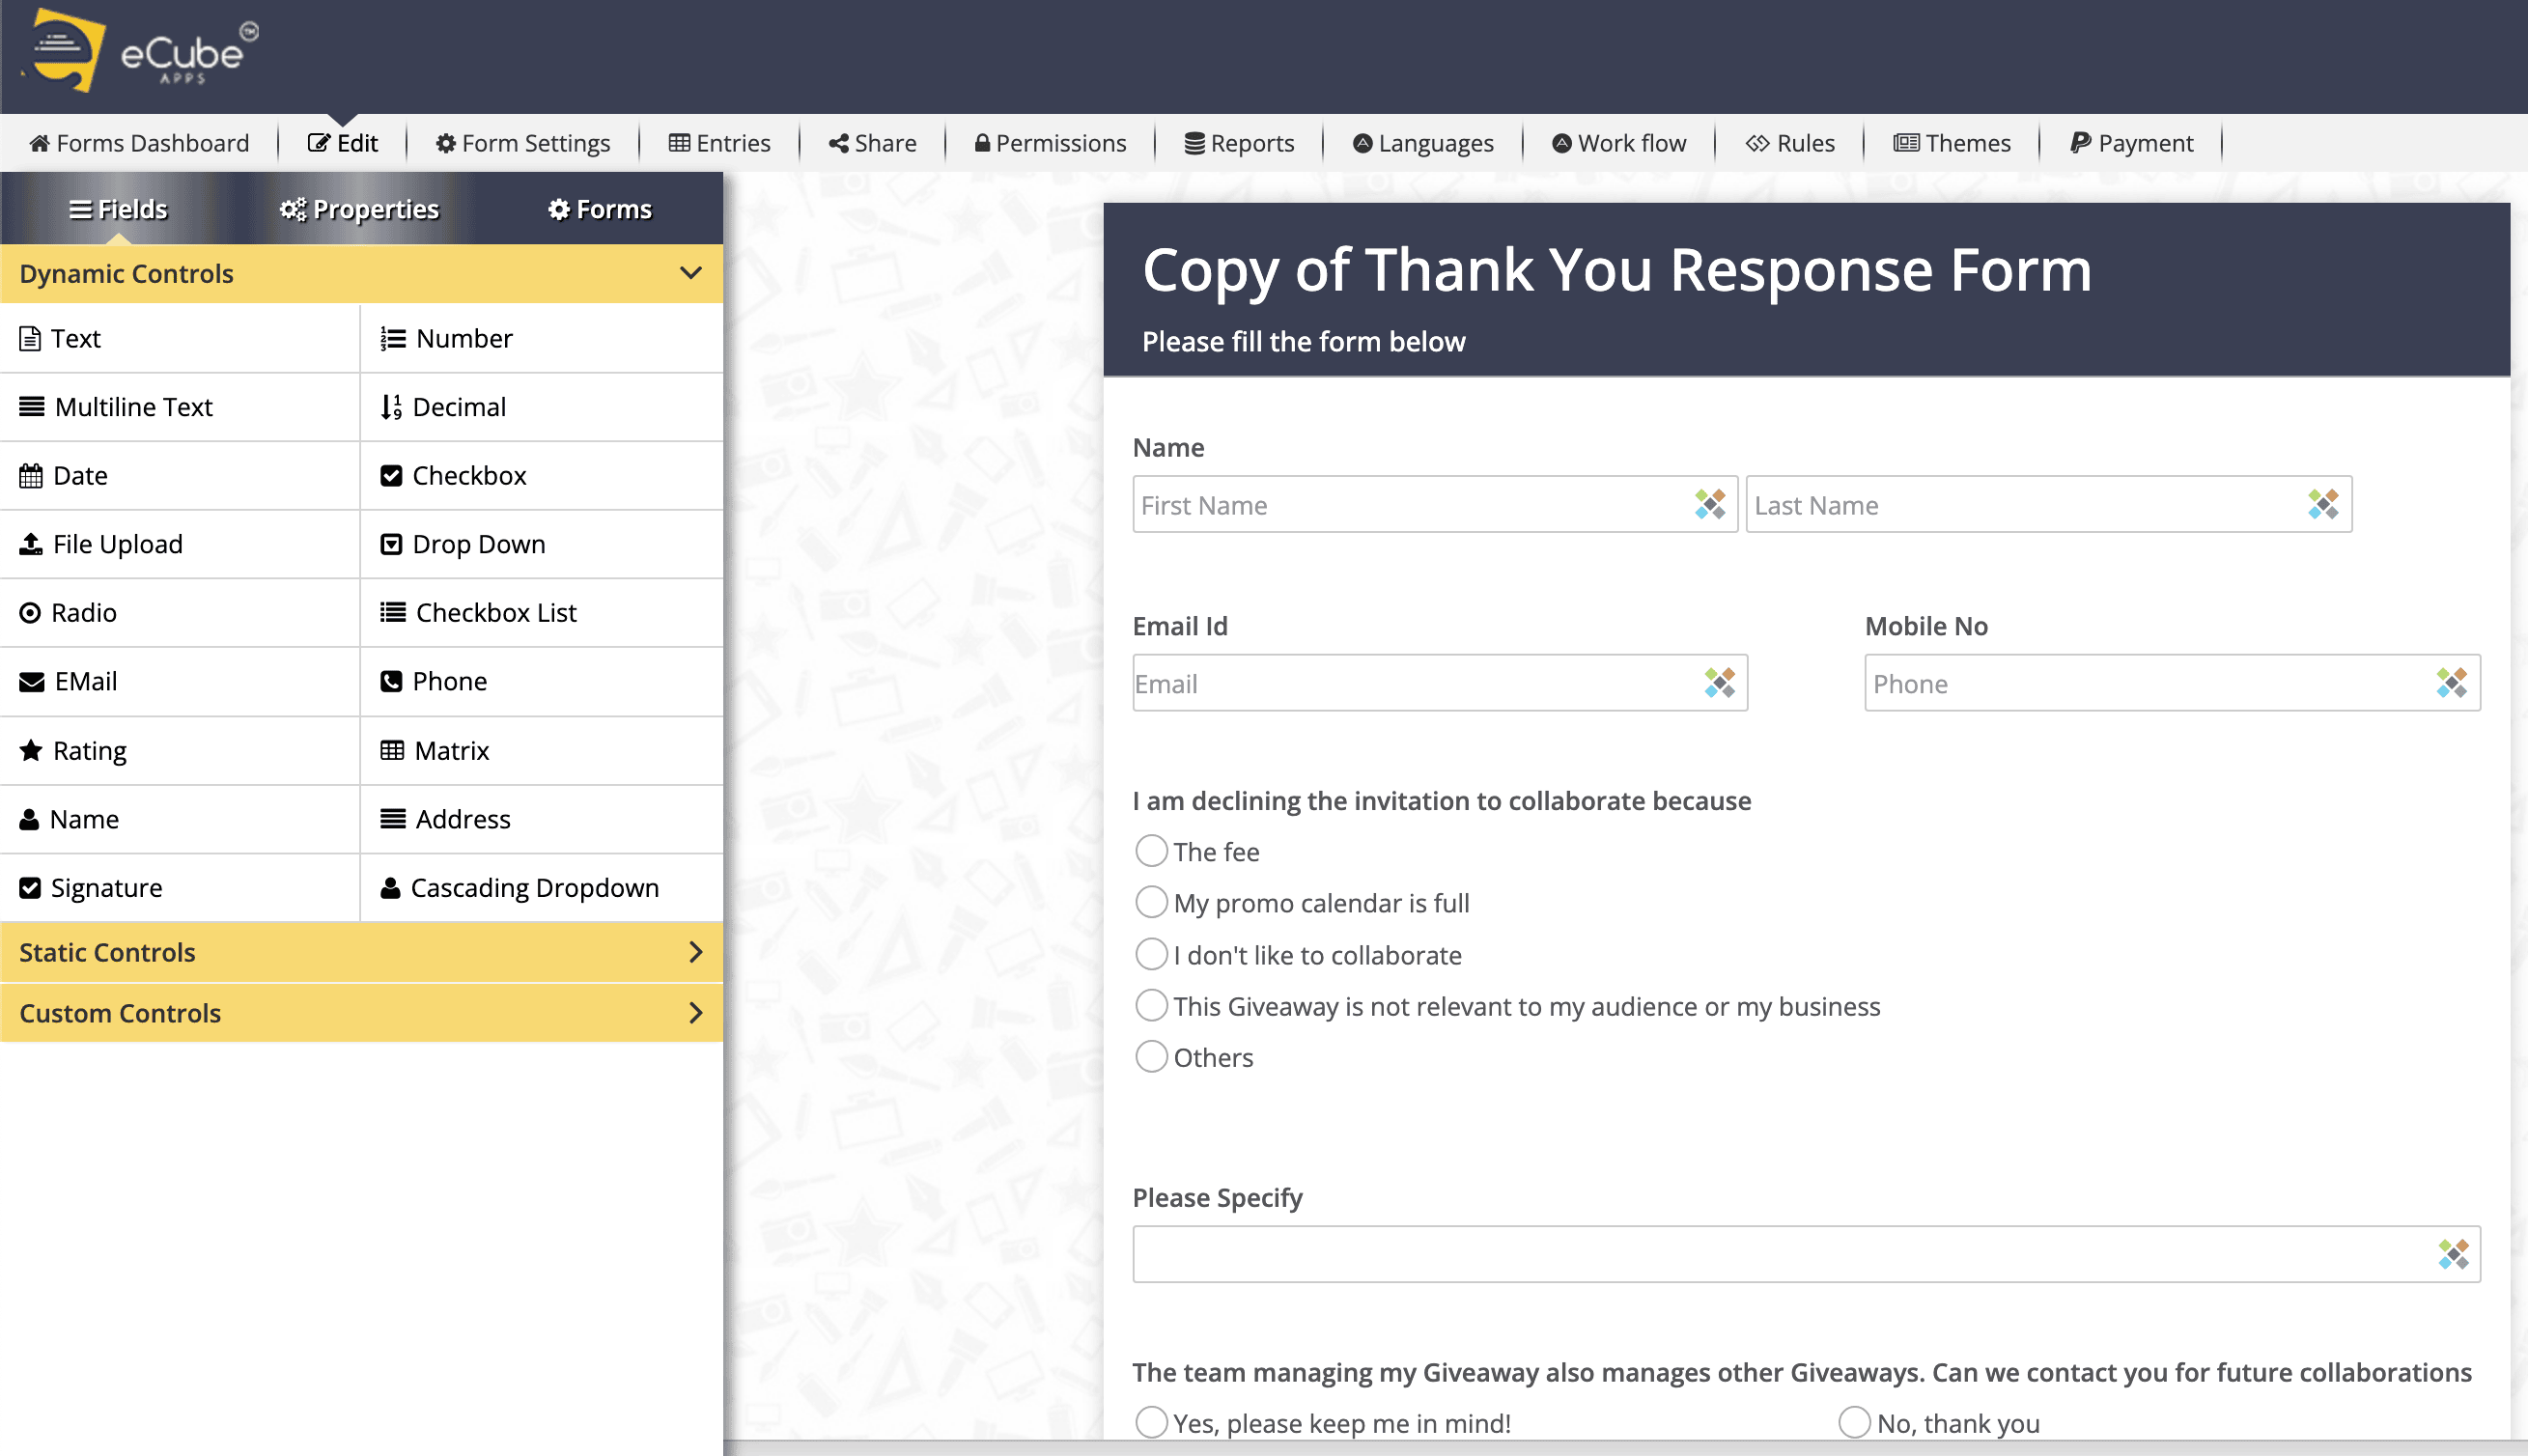Open the Themes page
This screenshot has width=2528, height=1456.
click(1951, 143)
